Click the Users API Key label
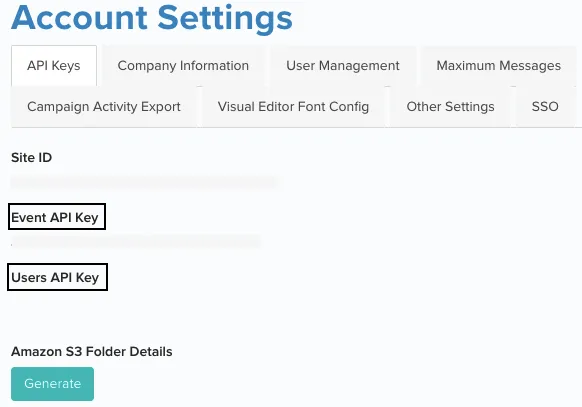This screenshot has width=582, height=407. click(55, 278)
